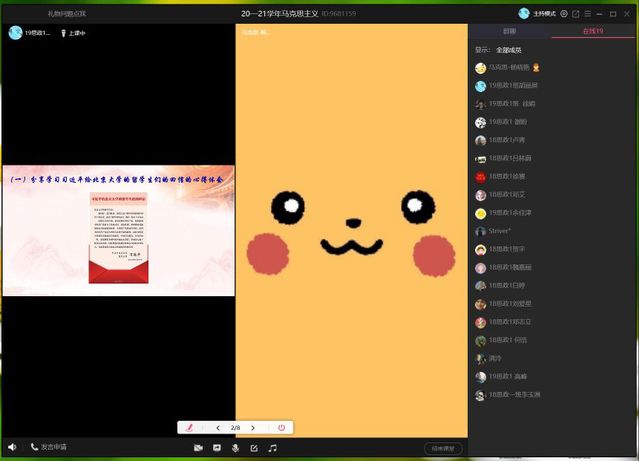Click the shared slide thumbnail with red envelope

point(119,230)
